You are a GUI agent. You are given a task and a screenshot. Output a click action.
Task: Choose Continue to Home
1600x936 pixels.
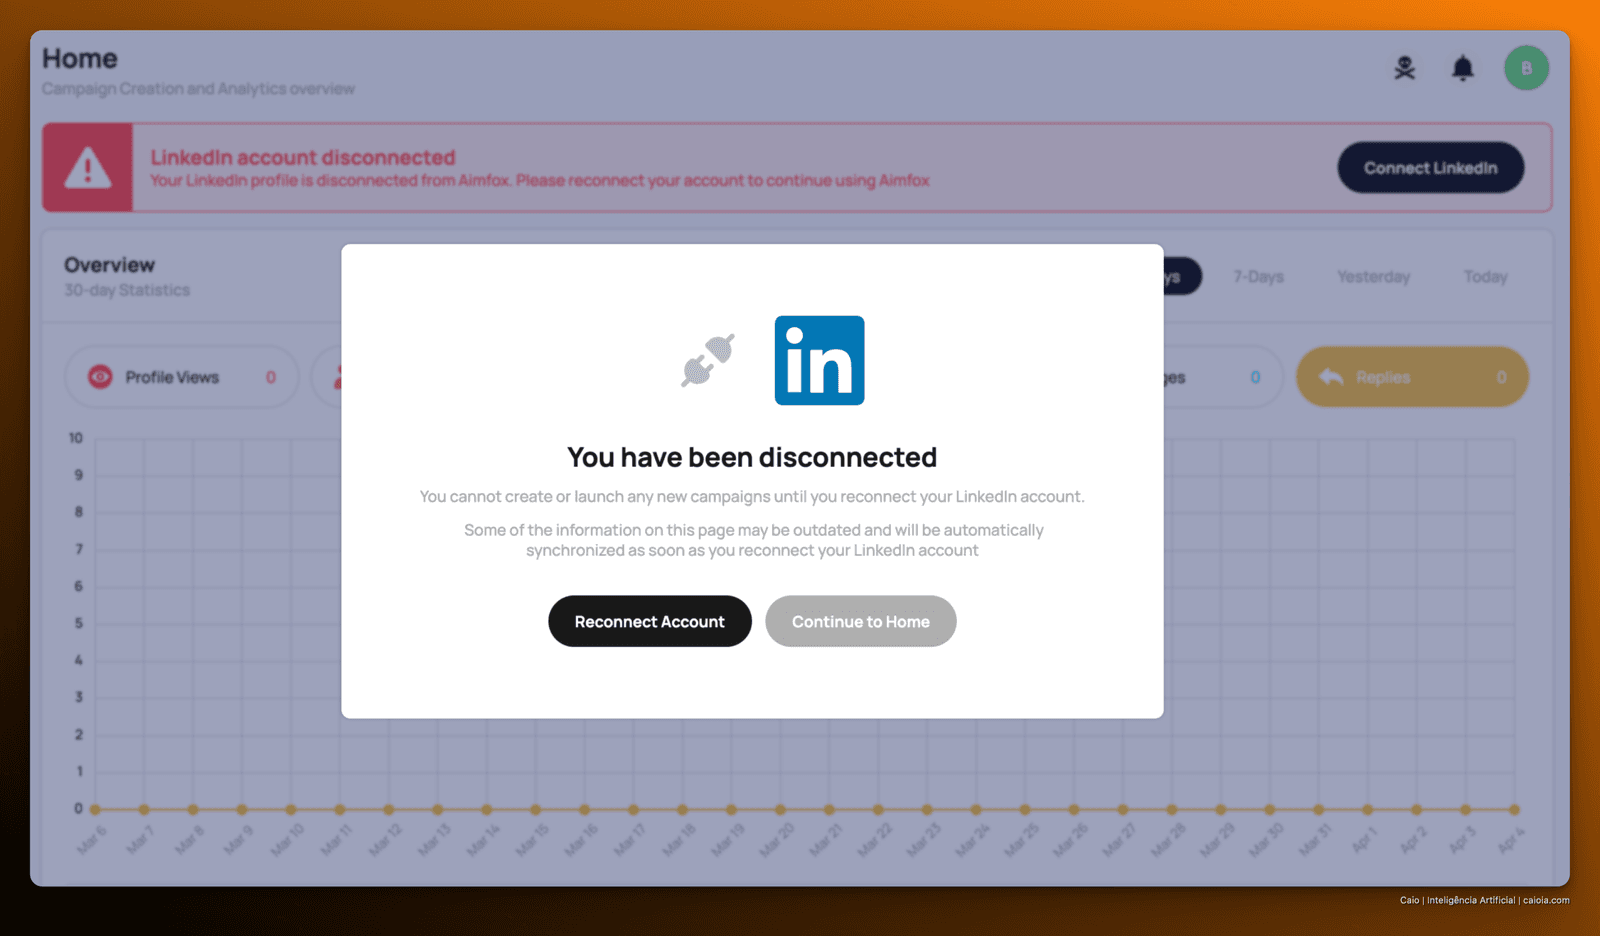pyautogui.click(x=861, y=621)
